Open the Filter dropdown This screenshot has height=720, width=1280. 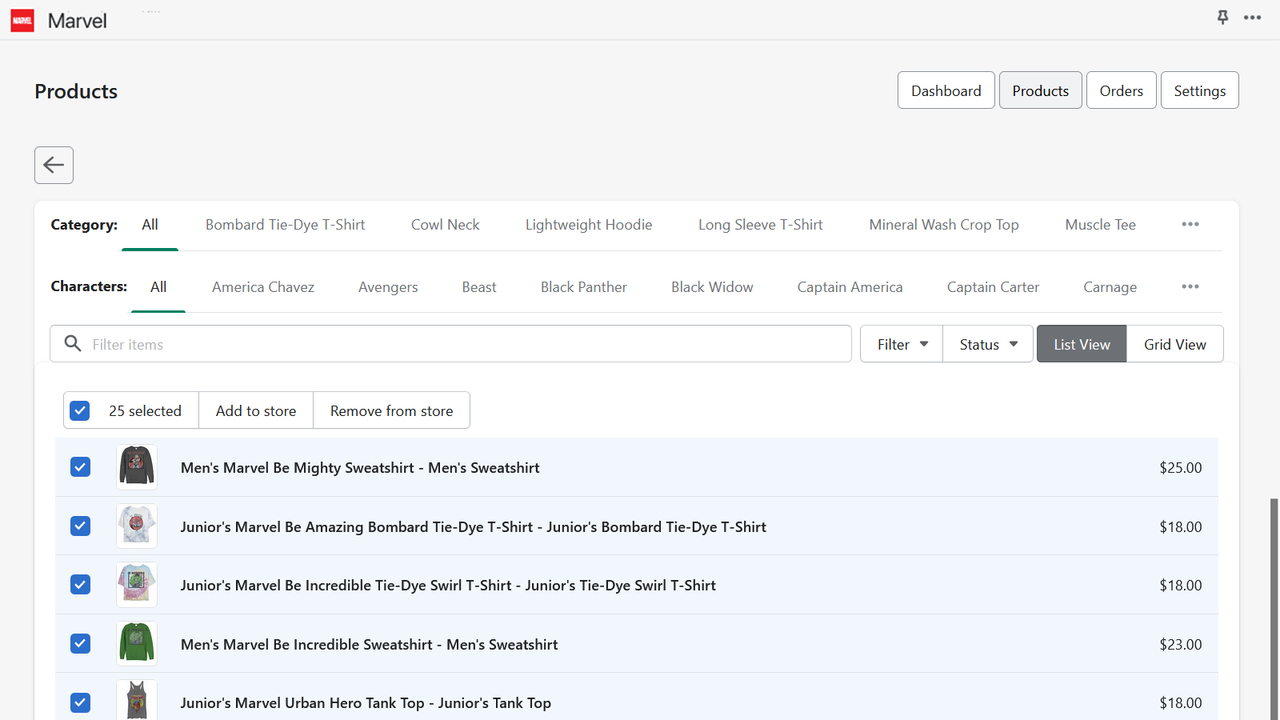coord(902,344)
